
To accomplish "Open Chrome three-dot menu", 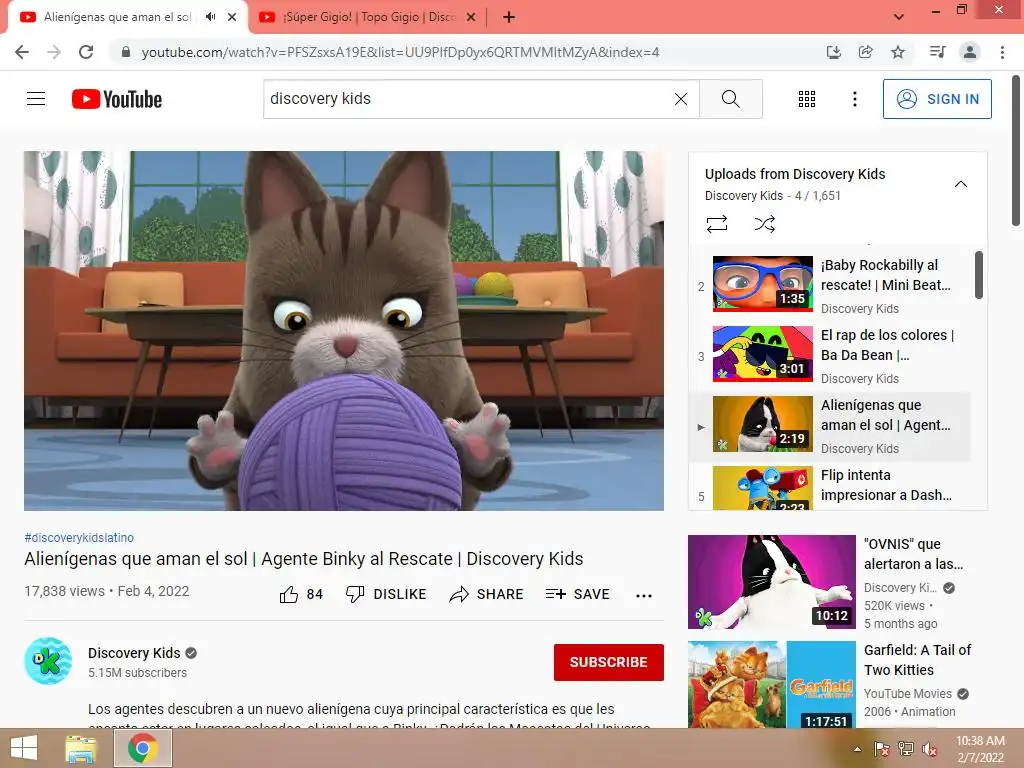I will click(x=1002, y=52).
